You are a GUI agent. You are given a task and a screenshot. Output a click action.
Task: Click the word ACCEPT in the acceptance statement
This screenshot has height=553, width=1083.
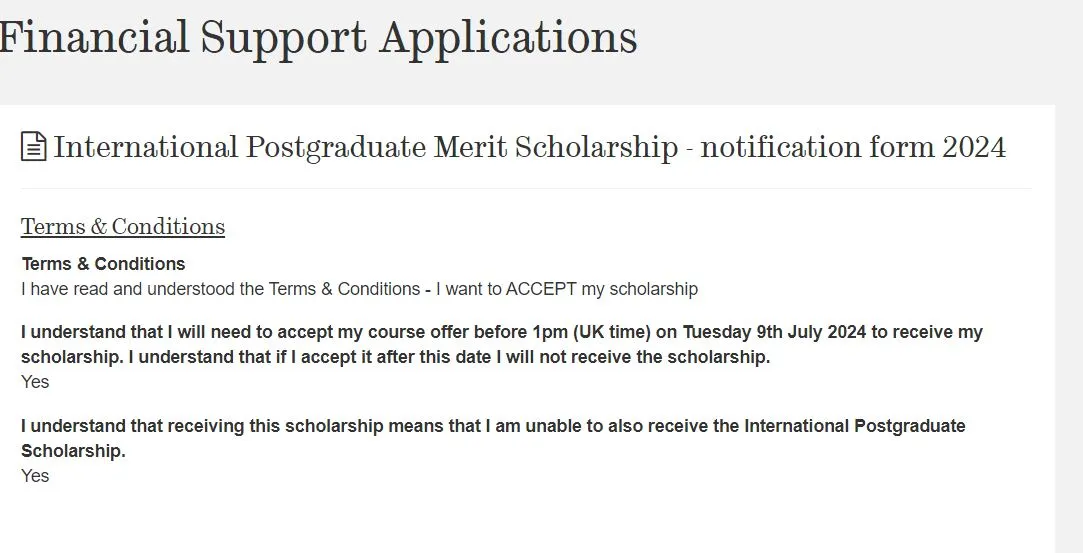tap(539, 289)
